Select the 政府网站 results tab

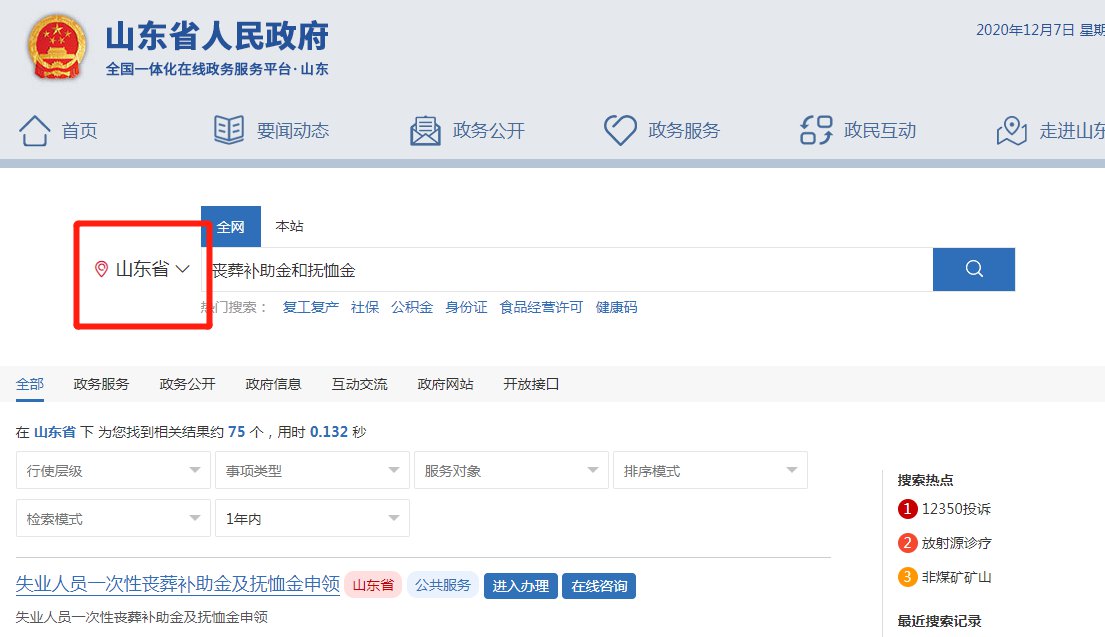point(445,384)
